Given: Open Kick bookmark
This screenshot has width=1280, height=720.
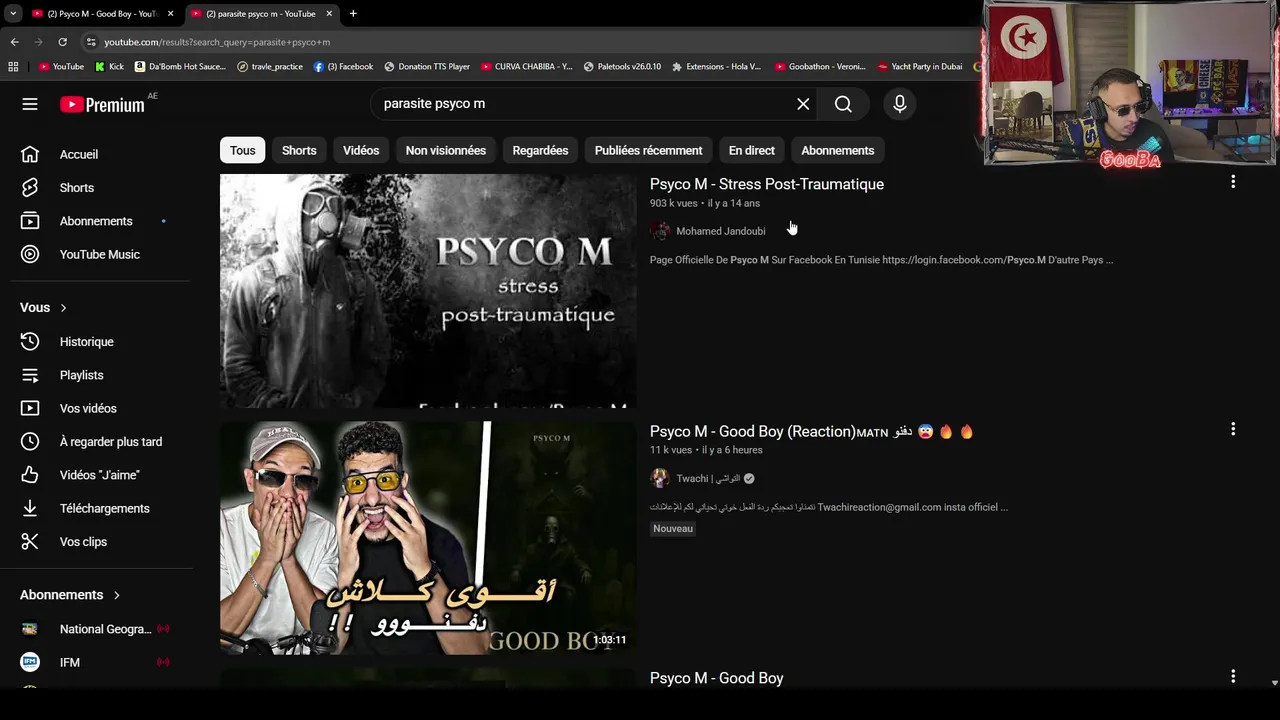Looking at the screenshot, I should [x=110, y=67].
